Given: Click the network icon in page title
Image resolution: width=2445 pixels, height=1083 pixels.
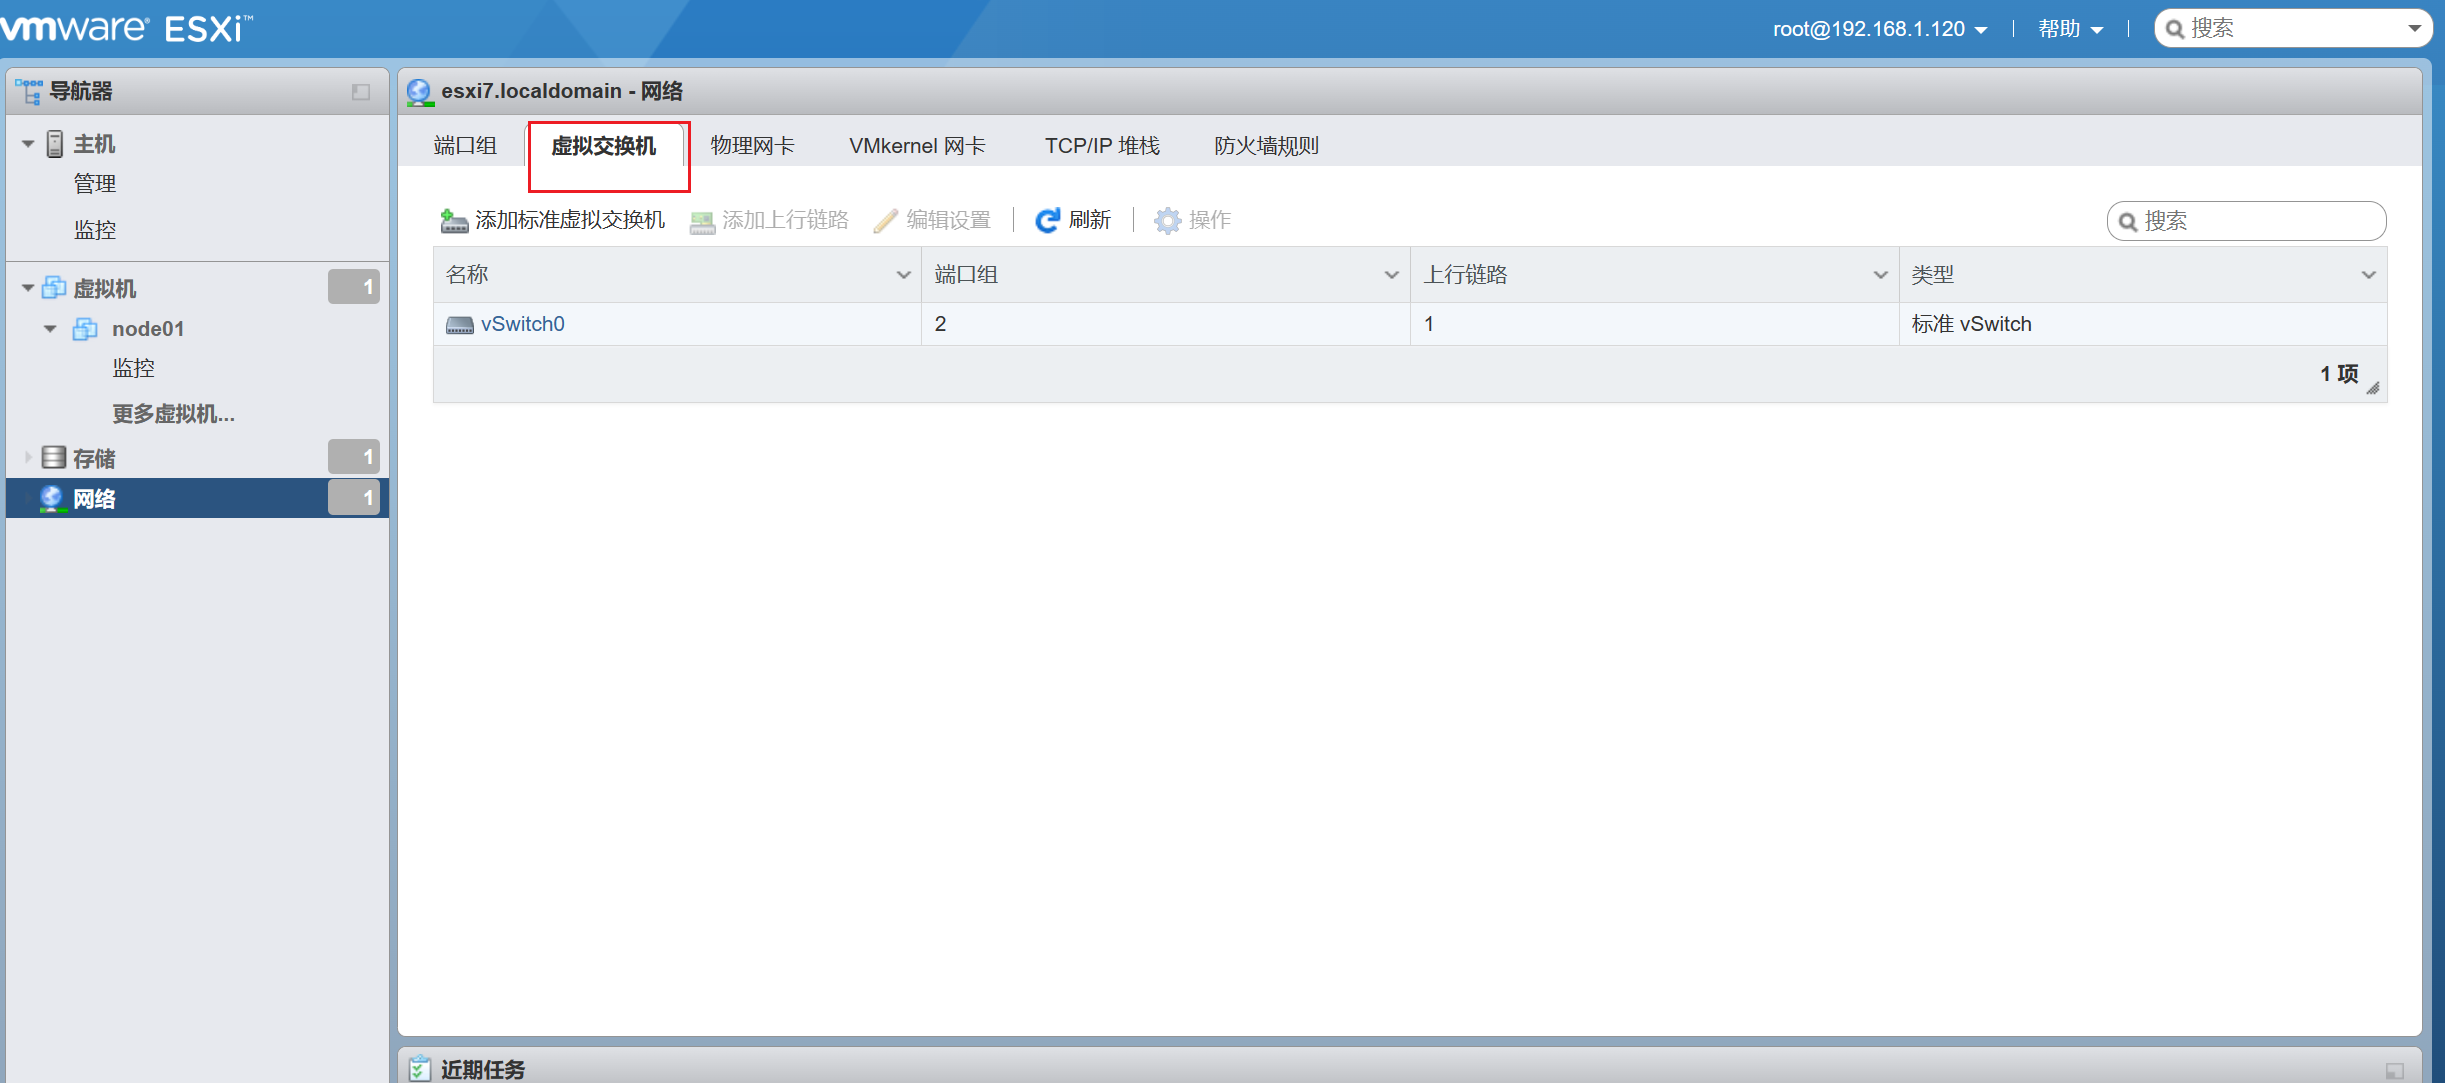Looking at the screenshot, I should pos(420,92).
